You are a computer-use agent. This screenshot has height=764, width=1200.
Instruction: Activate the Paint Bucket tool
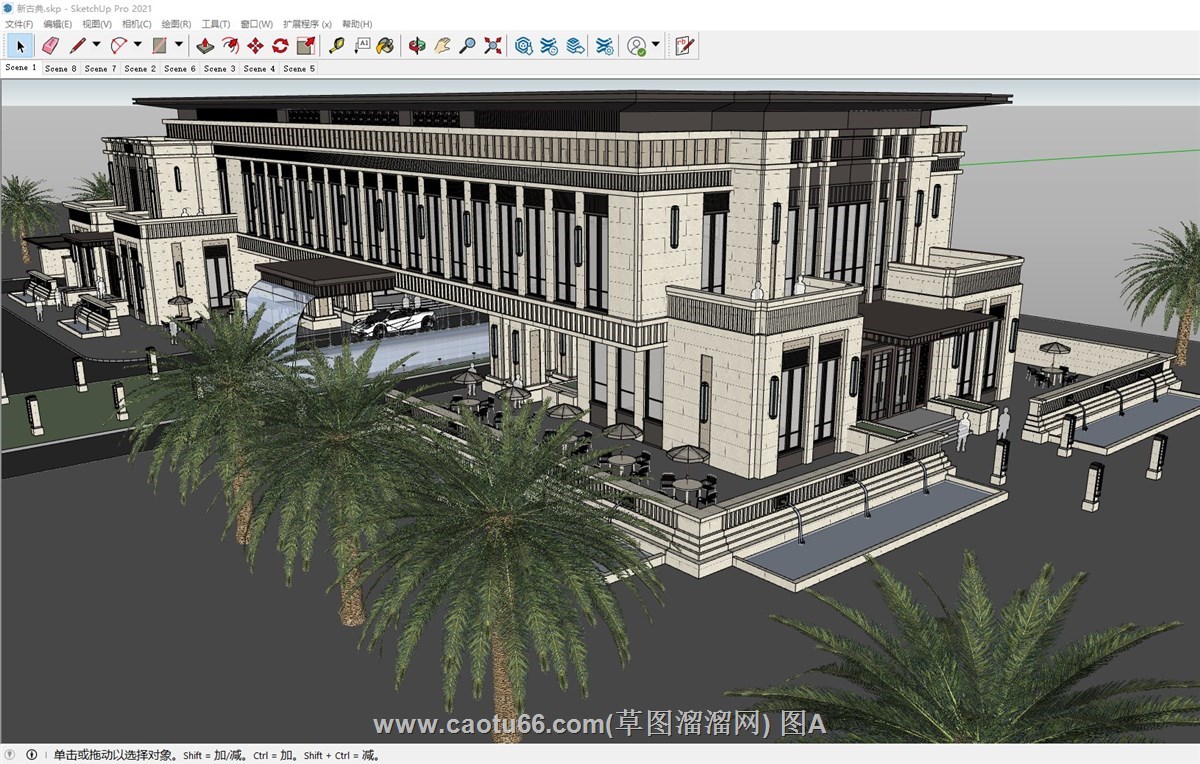(x=385, y=45)
